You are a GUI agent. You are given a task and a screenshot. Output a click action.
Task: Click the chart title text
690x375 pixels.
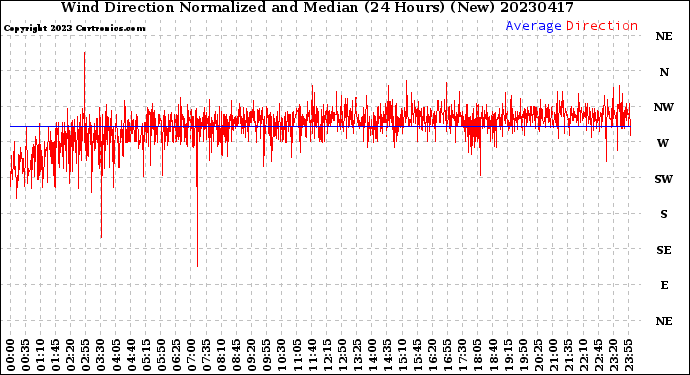click(x=317, y=7)
